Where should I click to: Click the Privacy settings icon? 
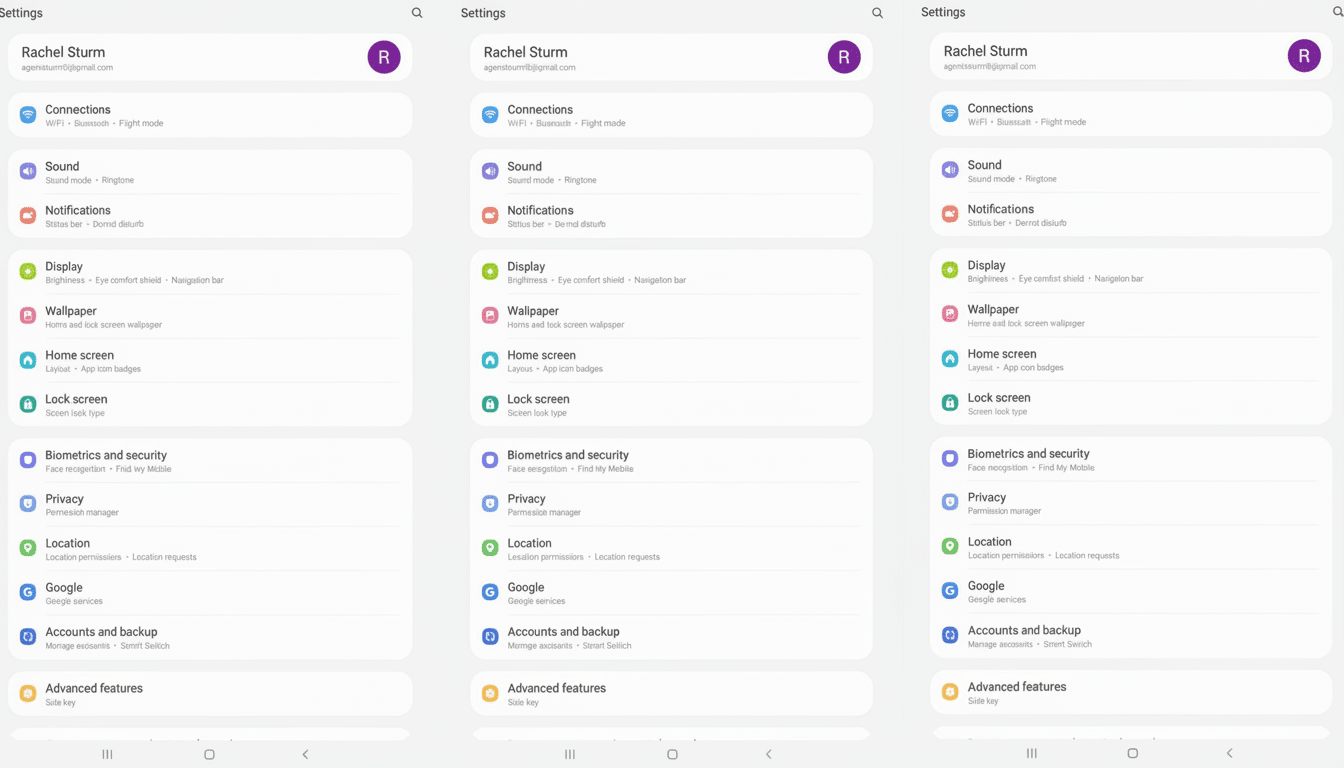[26, 504]
